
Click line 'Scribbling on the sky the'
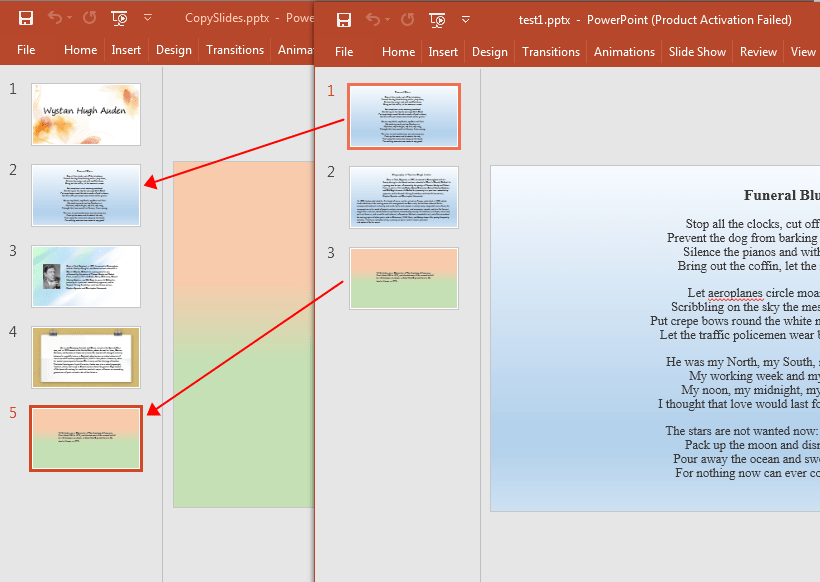click(x=745, y=307)
